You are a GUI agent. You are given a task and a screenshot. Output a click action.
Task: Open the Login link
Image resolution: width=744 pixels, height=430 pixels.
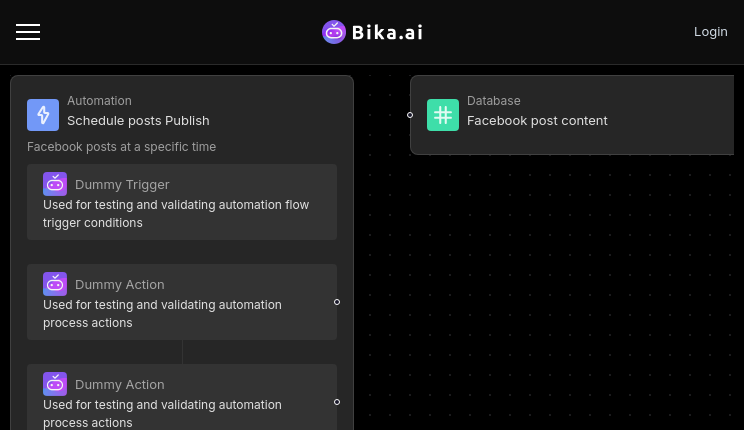point(710,32)
